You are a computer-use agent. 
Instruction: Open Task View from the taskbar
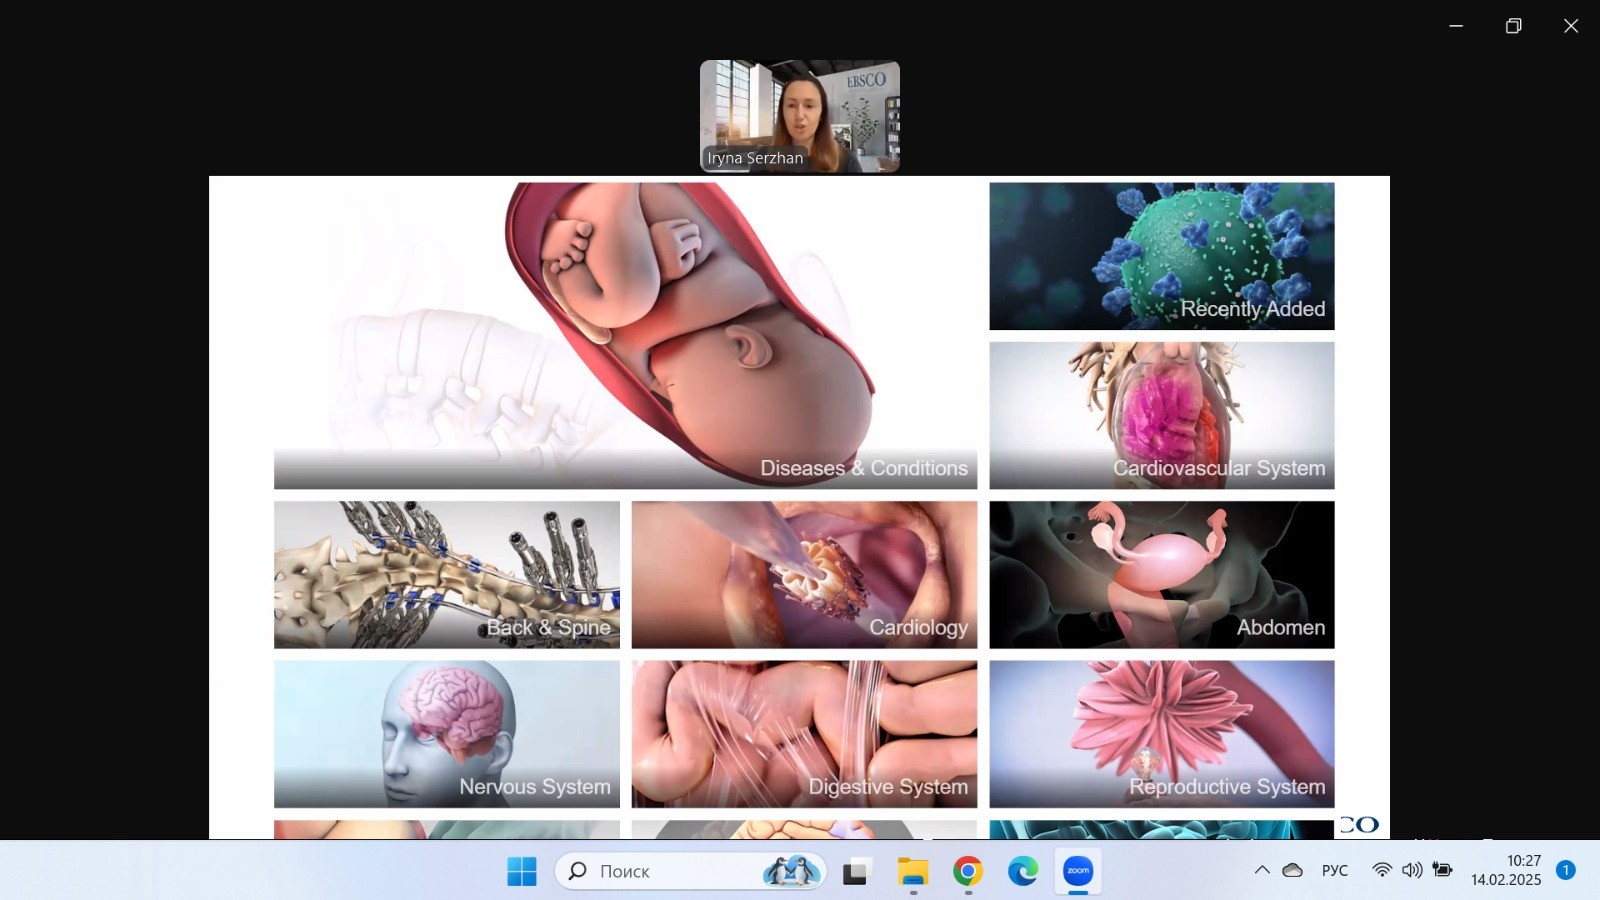(x=855, y=871)
